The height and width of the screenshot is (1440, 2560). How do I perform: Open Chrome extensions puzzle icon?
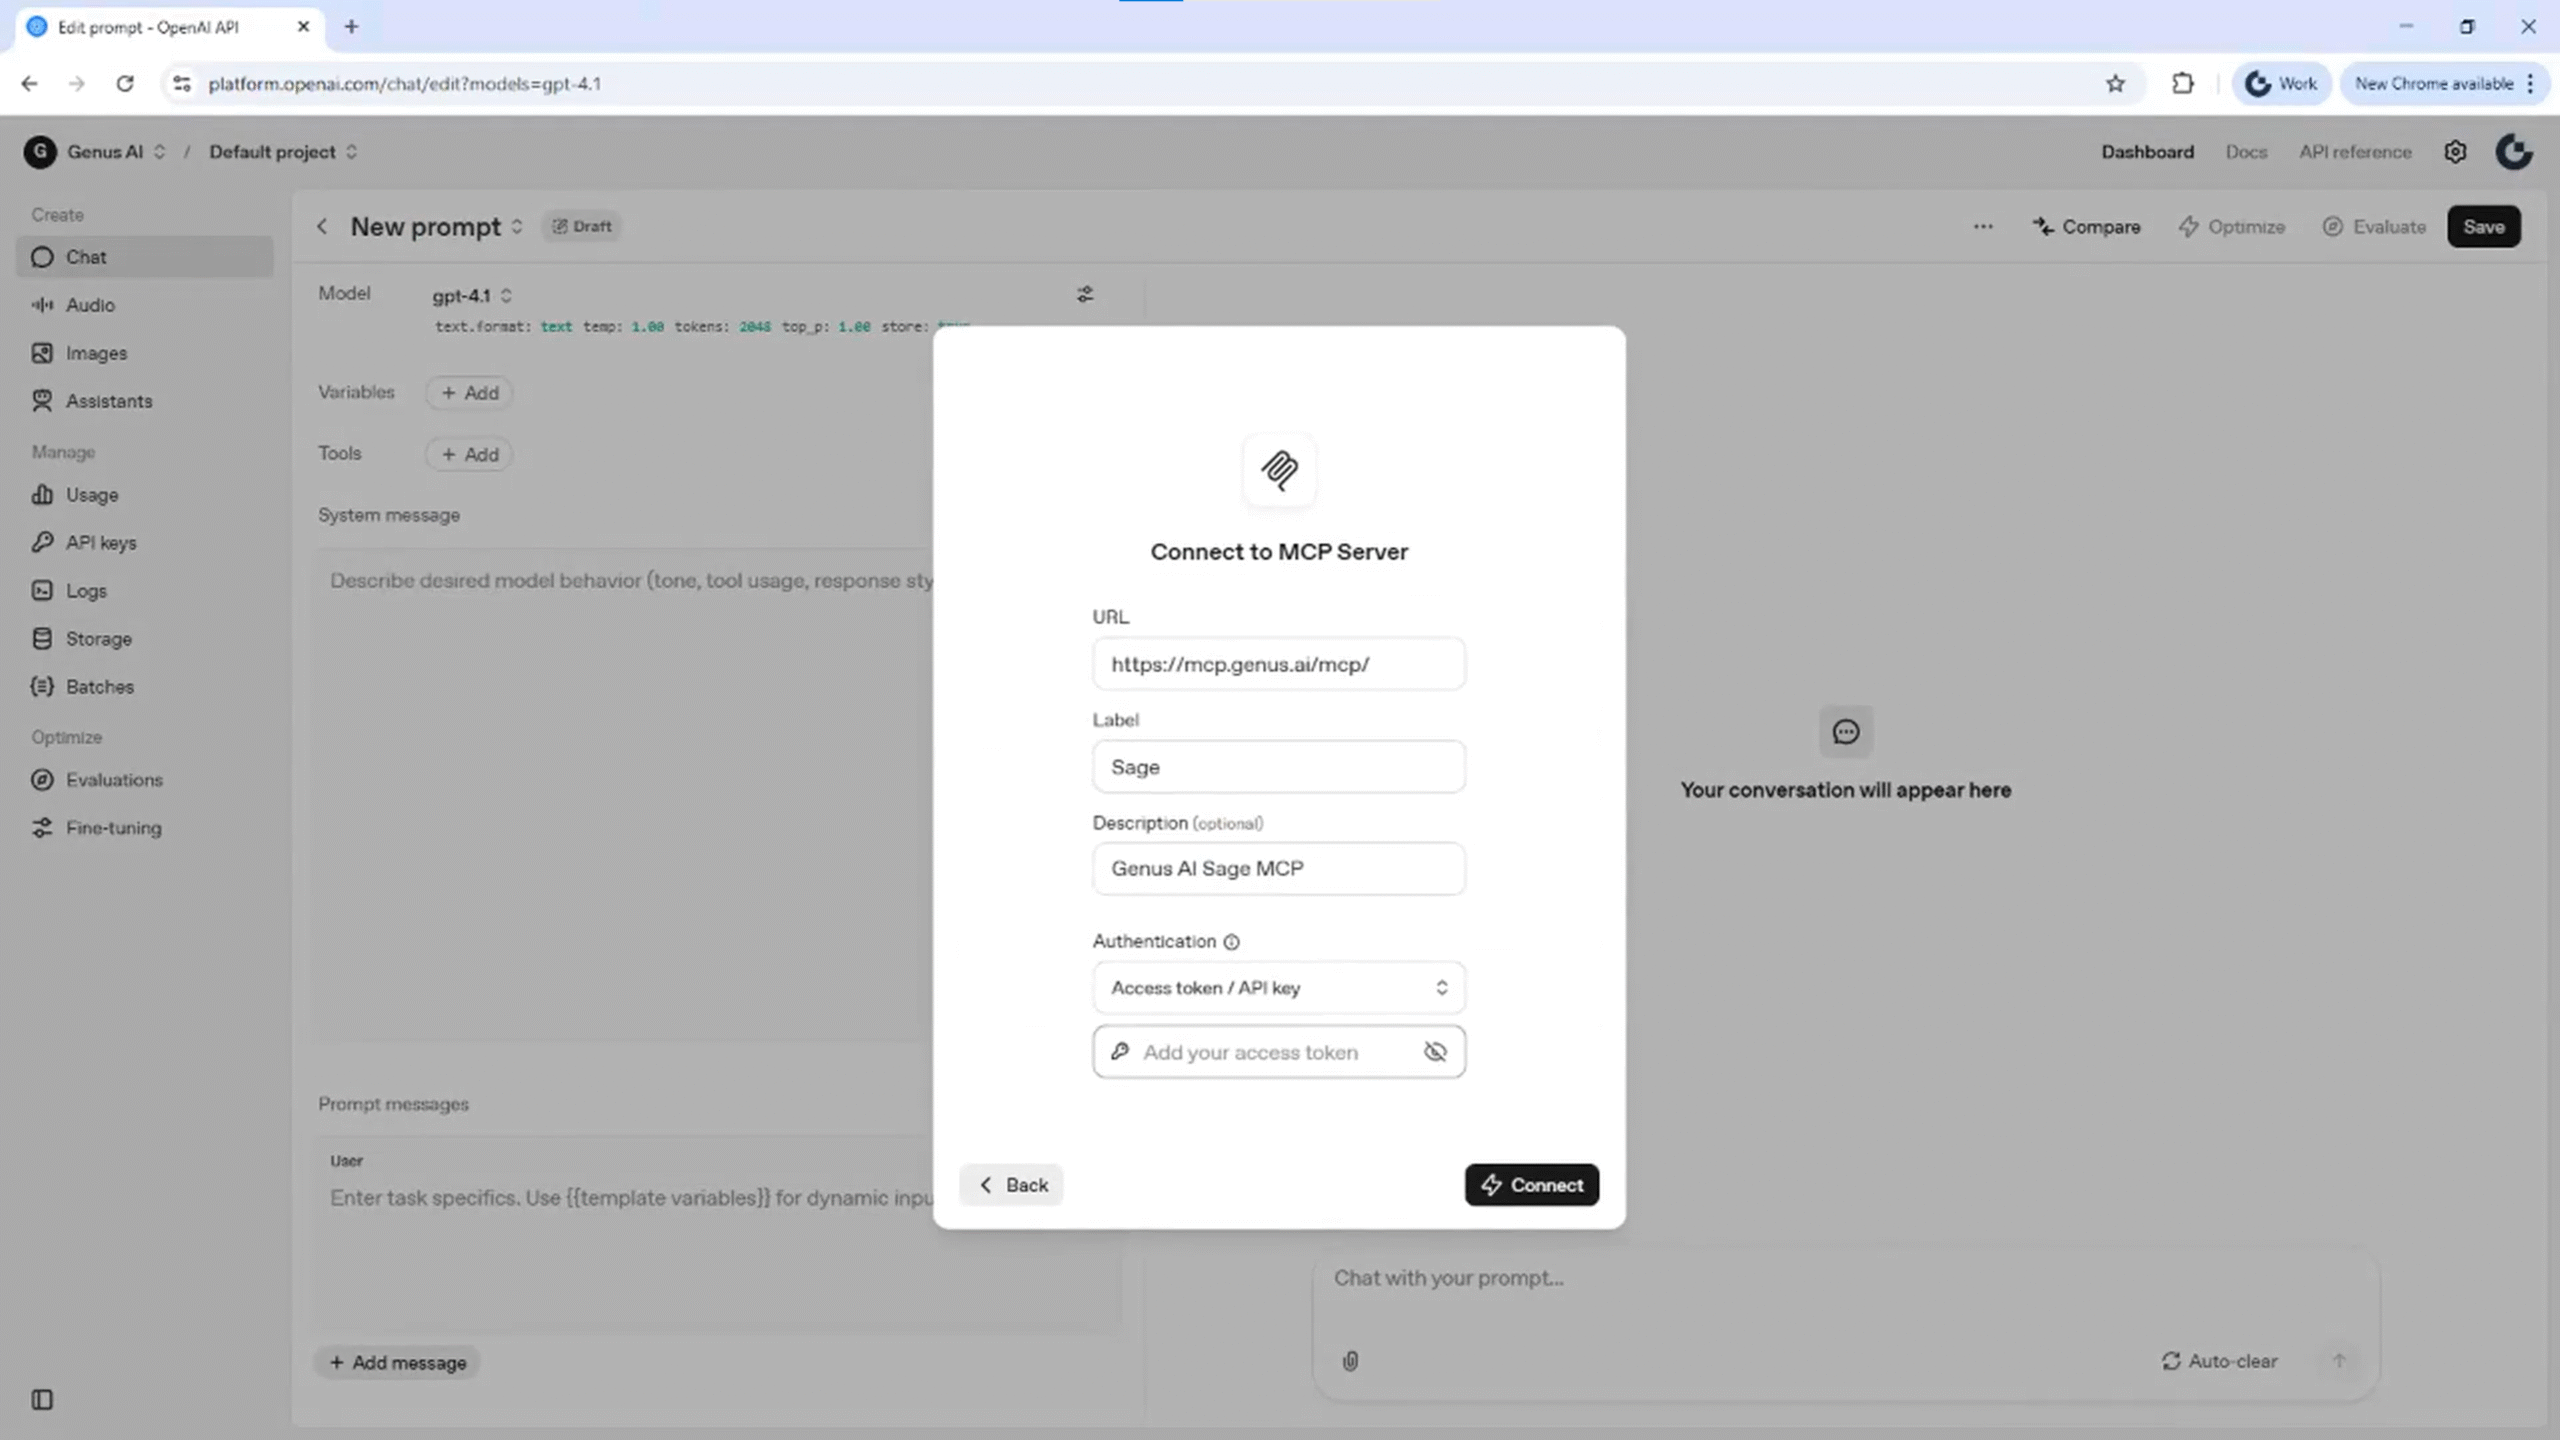tap(2183, 84)
